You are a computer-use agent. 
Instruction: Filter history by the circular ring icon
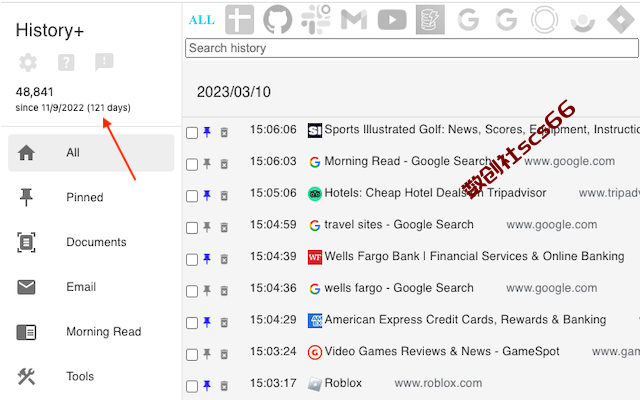[x=544, y=20]
